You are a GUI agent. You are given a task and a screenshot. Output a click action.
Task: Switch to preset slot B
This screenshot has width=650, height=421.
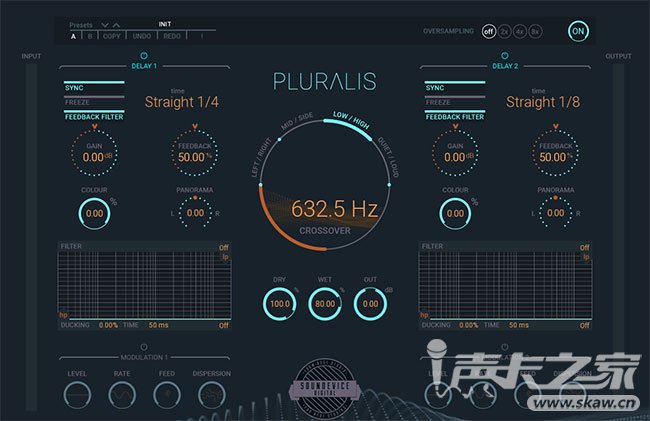(90, 36)
